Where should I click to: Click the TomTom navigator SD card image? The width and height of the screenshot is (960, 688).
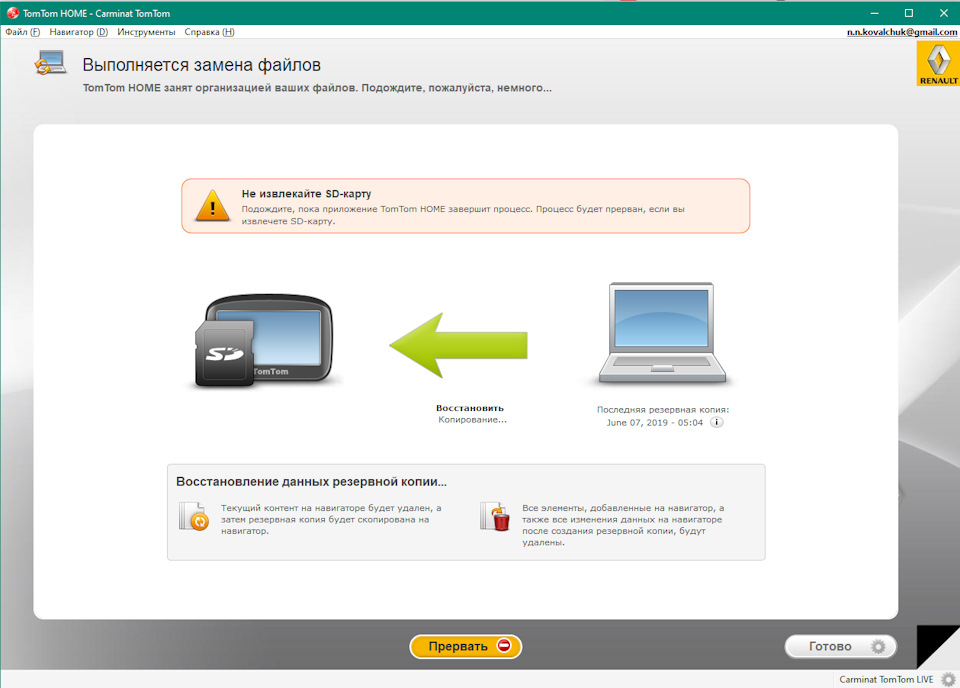(x=263, y=340)
